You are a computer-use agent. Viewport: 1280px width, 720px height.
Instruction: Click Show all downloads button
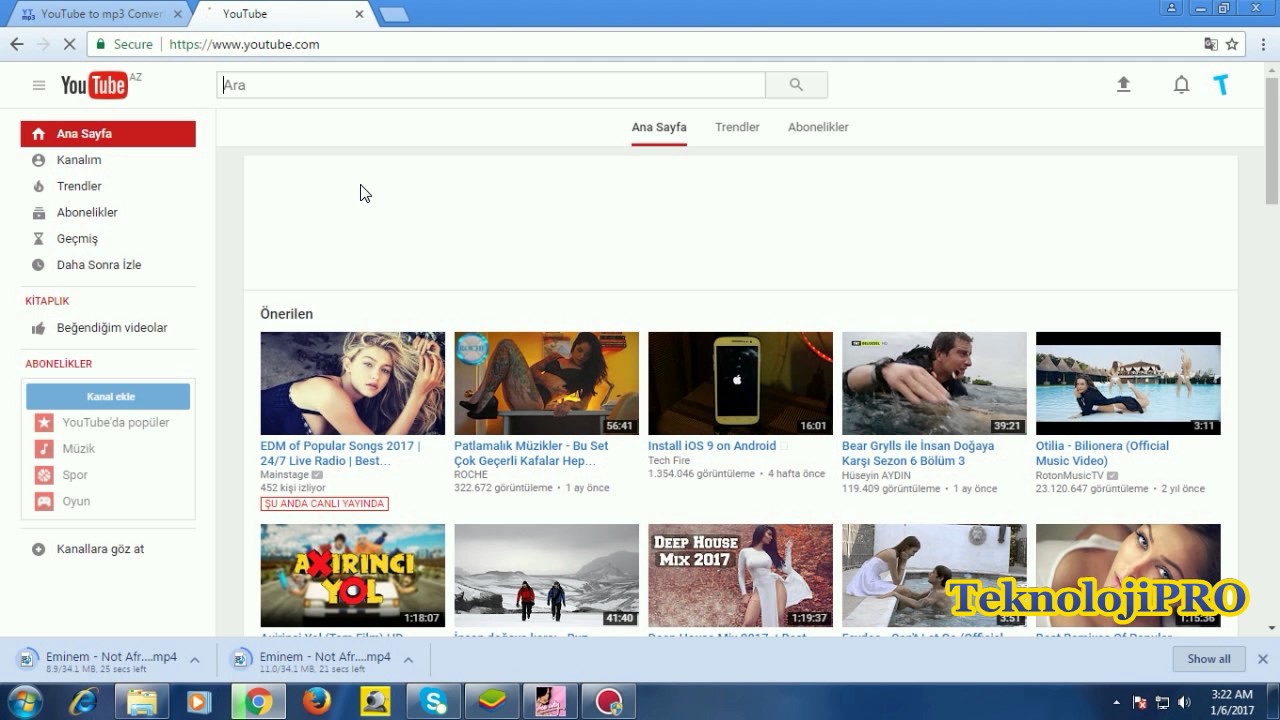1209,659
